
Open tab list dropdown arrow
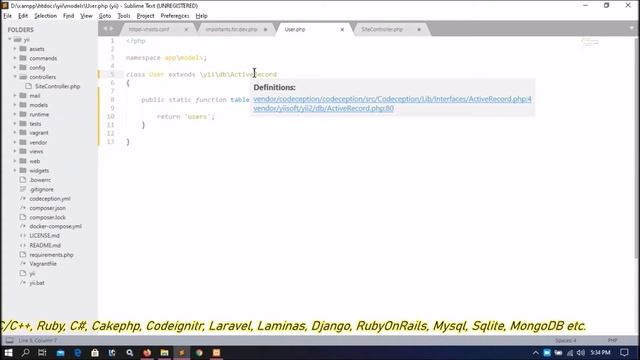point(631,29)
